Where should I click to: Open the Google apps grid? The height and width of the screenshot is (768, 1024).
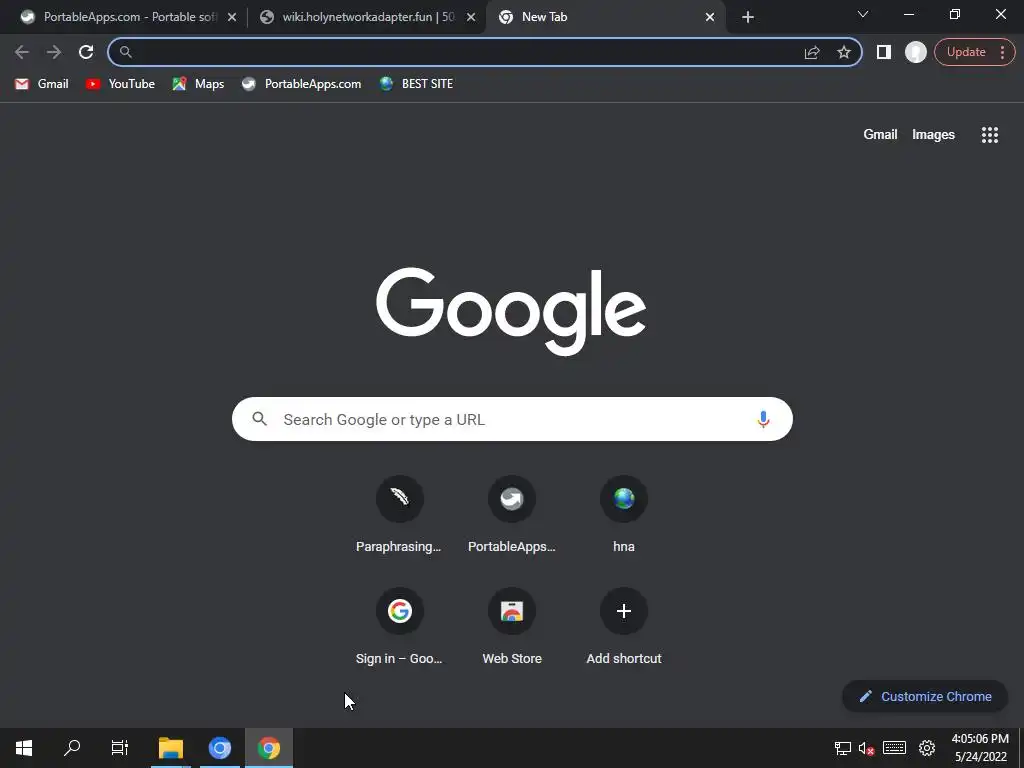(x=989, y=135)
